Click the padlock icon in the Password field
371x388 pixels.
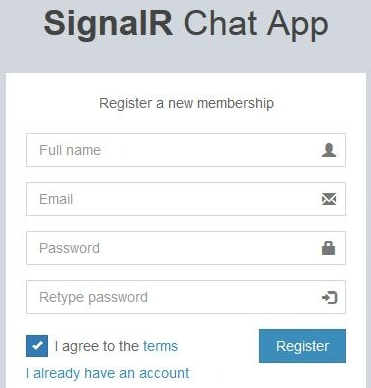tap(328, 248)
